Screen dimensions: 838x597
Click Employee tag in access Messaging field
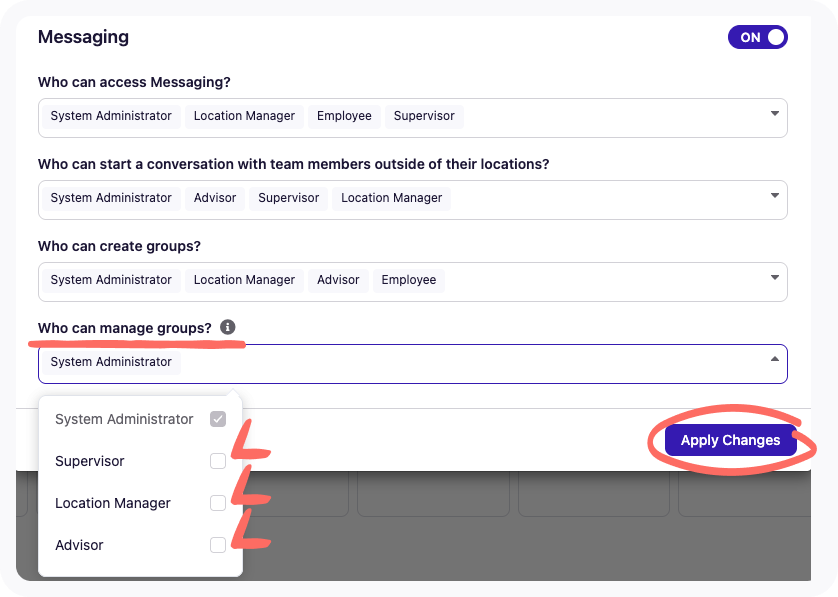tap(344, 116)
